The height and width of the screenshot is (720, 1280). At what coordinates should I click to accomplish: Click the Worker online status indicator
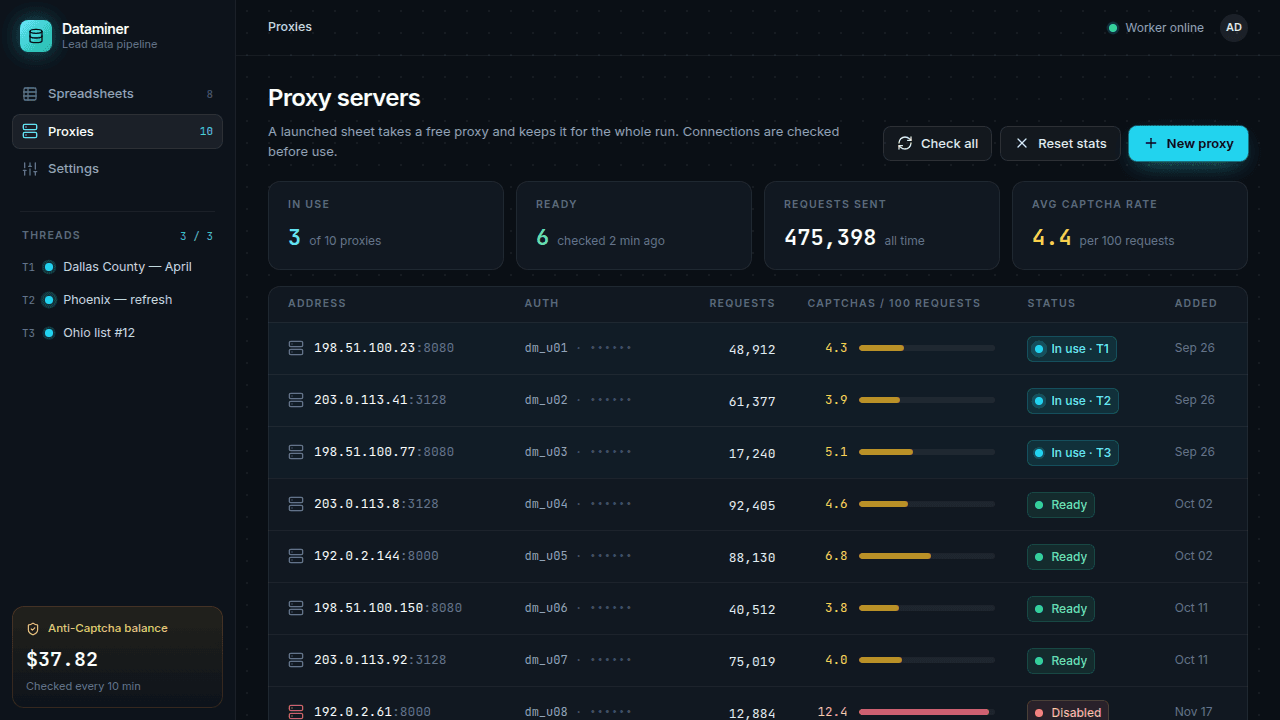(1156, 28)
